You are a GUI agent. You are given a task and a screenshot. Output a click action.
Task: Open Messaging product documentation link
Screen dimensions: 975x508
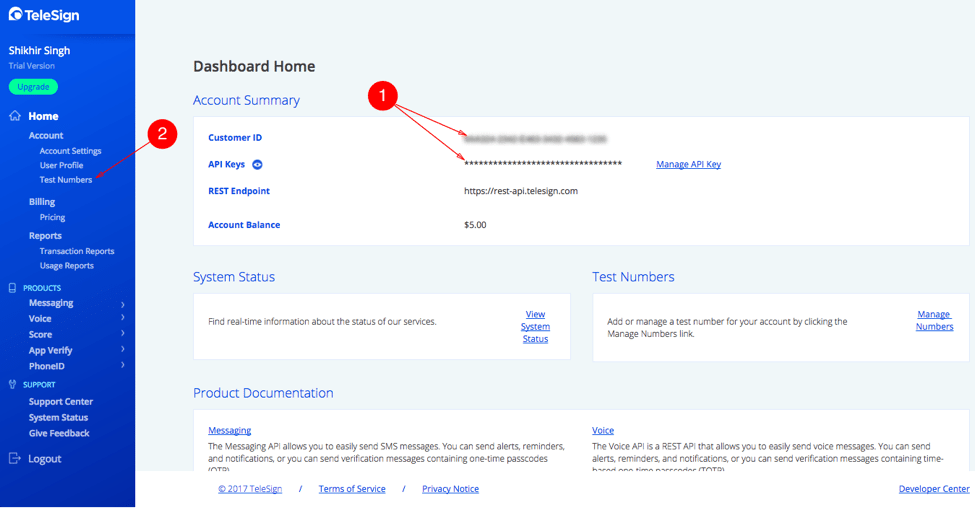(229, 430)
